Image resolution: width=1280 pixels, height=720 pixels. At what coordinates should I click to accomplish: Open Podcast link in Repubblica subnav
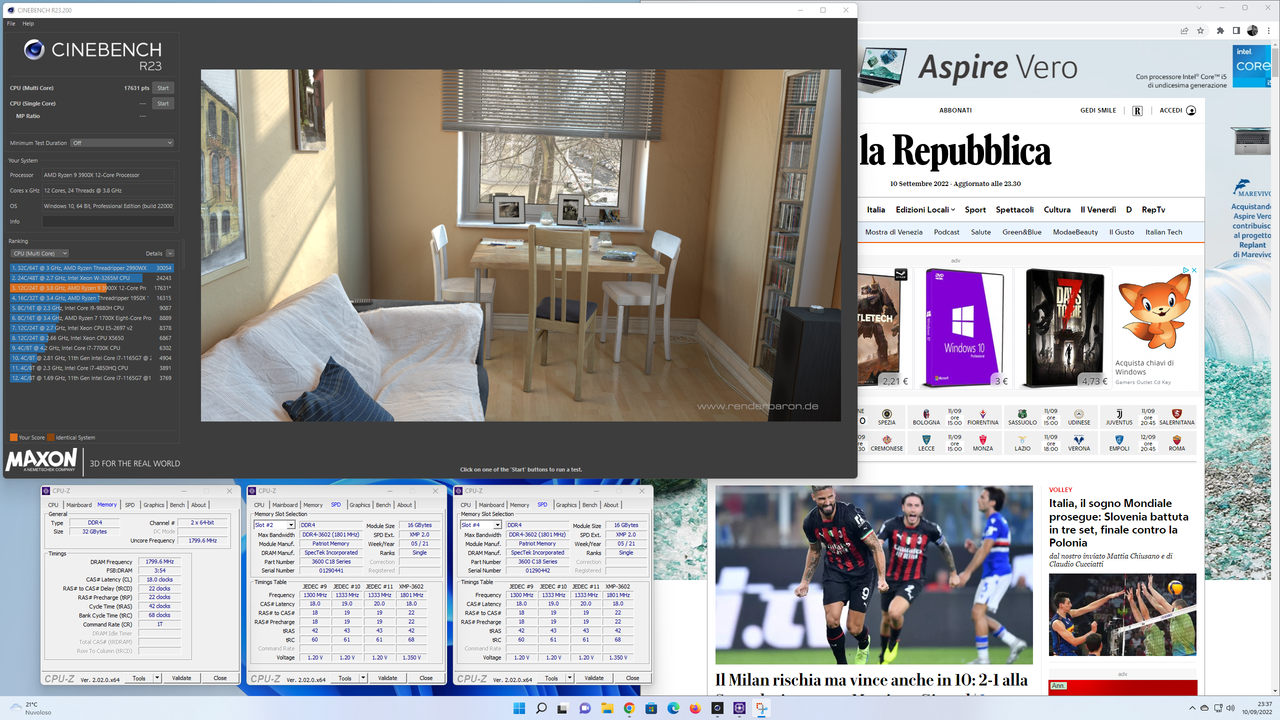[946, 232]
